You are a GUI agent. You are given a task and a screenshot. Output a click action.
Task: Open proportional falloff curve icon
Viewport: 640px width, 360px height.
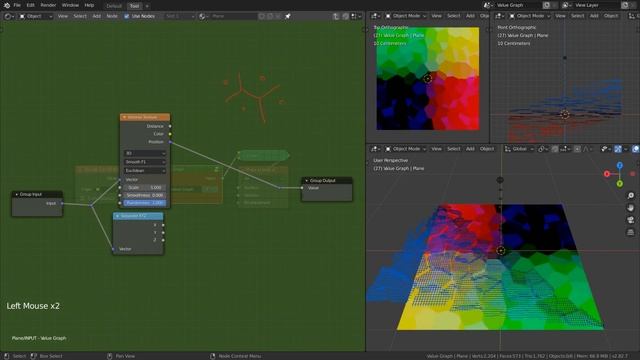click(587, 149)
